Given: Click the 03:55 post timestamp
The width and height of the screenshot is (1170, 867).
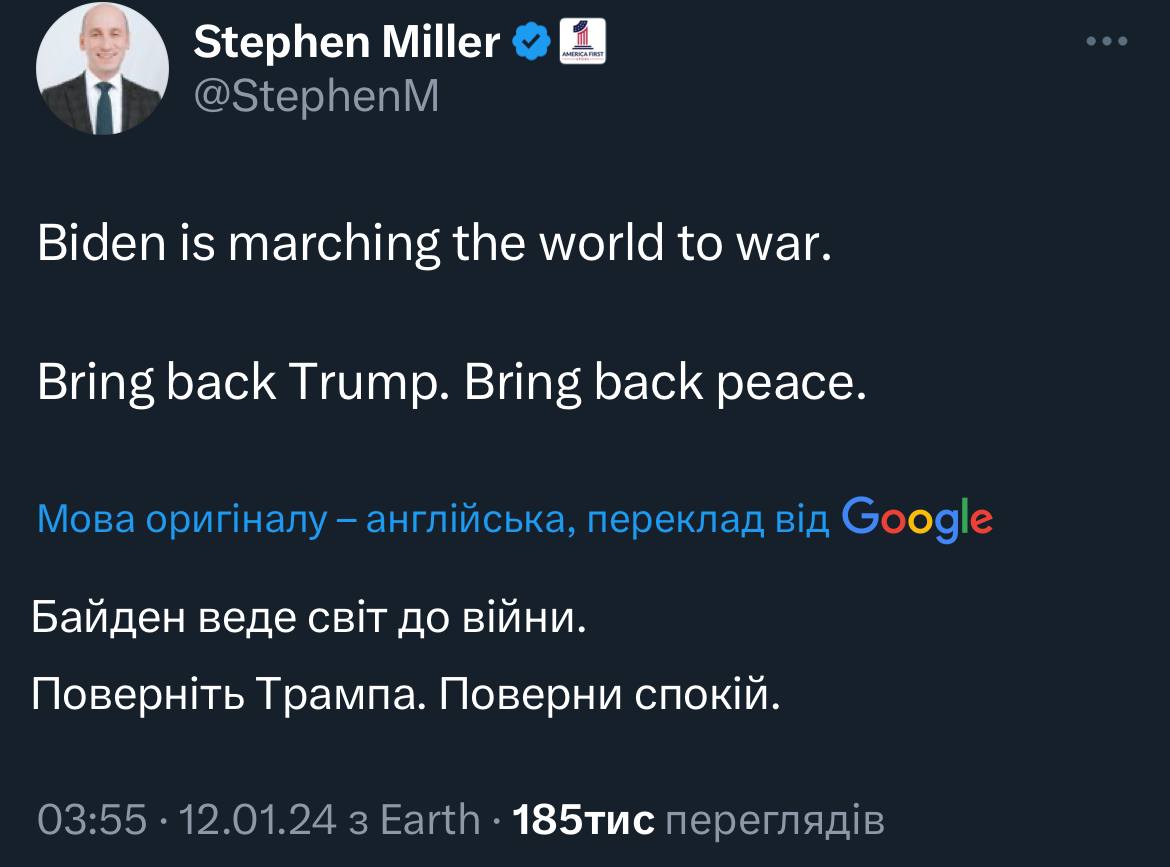Looking at the screenshot, I should coord(92,820).
